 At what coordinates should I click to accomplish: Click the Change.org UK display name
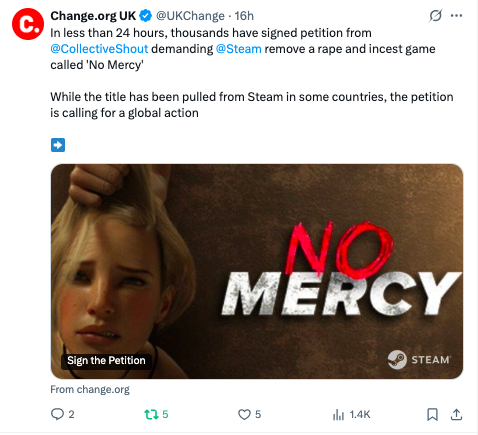click(93, 16)
